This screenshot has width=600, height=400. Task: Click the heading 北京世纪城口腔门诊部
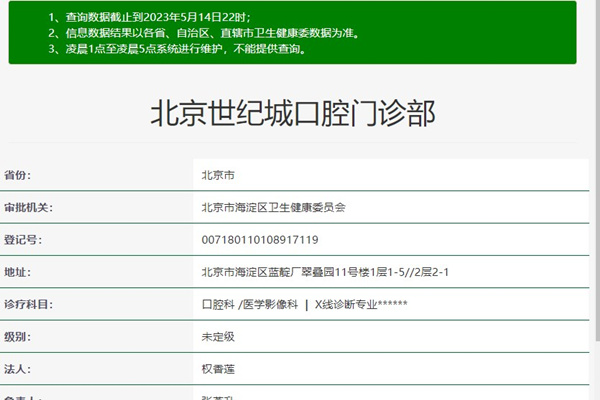[x=293, y=113]
